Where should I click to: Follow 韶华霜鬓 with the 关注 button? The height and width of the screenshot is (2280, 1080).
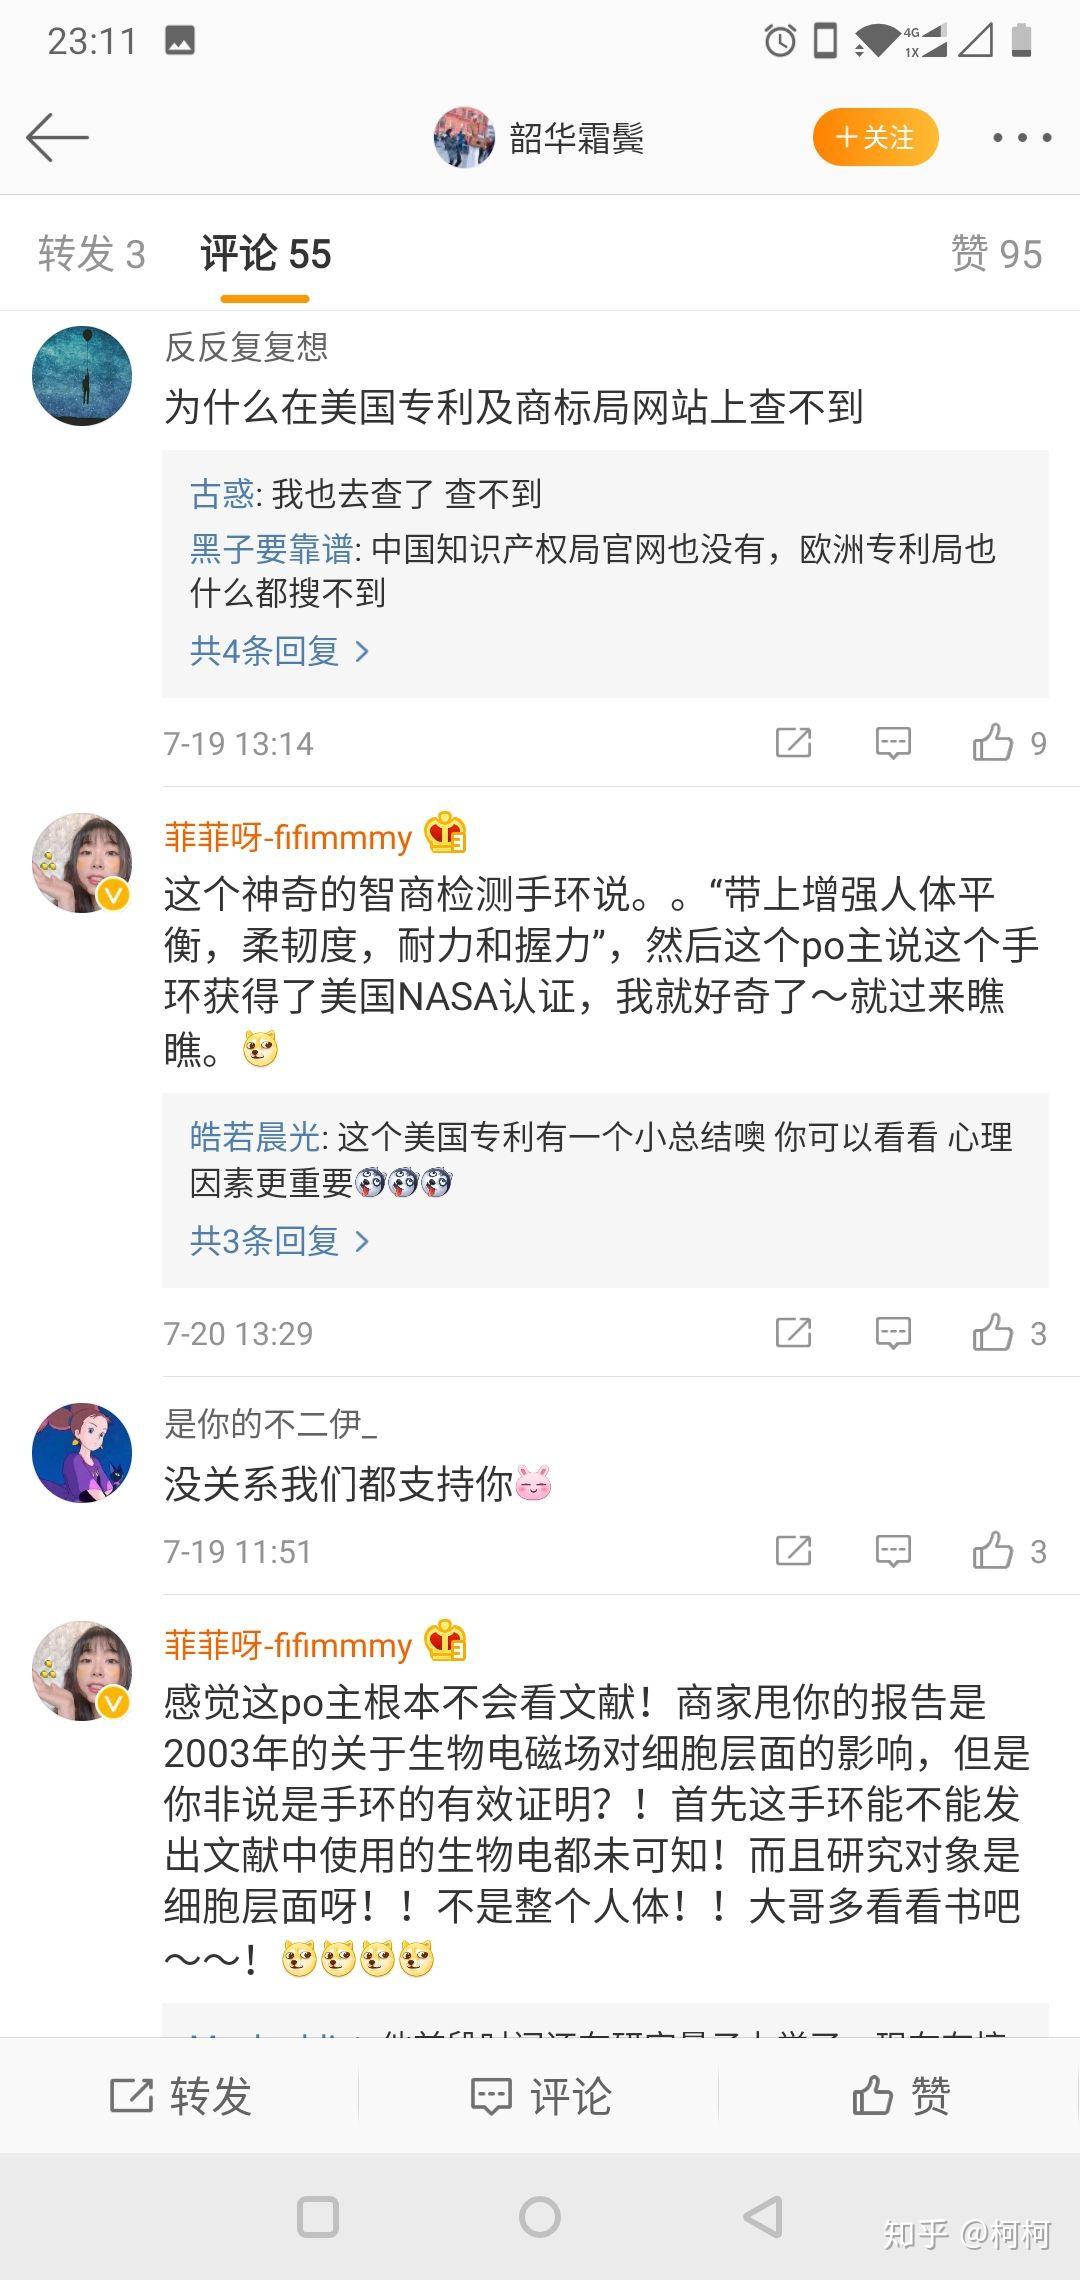[x=875, y=137]
